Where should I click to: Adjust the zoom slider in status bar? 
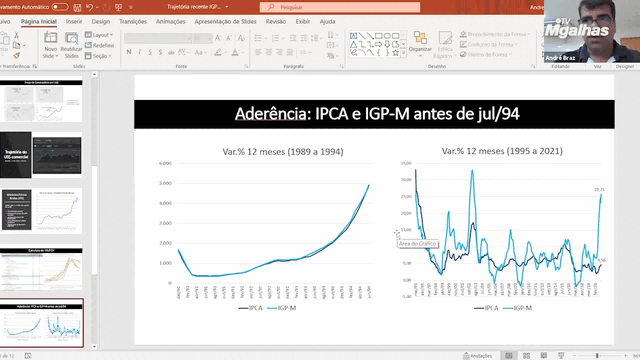pos(597,356)
